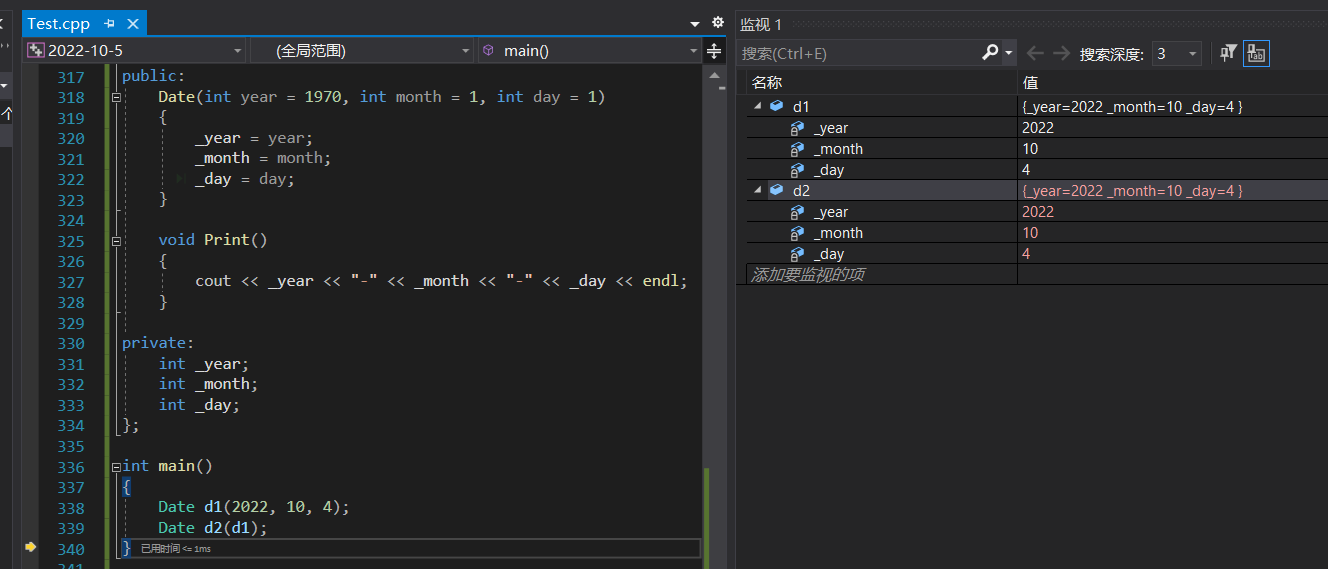The width and height of the screenshot is (1328, 569).
Task: Open the search options dropdown arrow
Action: (x=1009, y=53)
